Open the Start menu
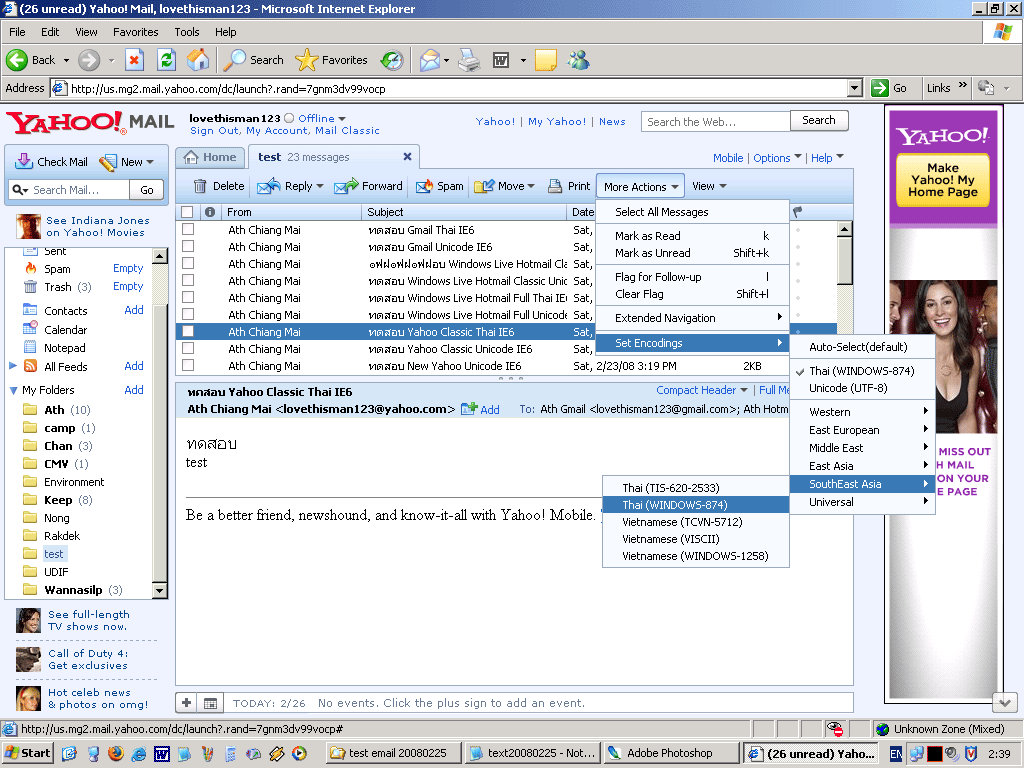 tap(27, 753)
